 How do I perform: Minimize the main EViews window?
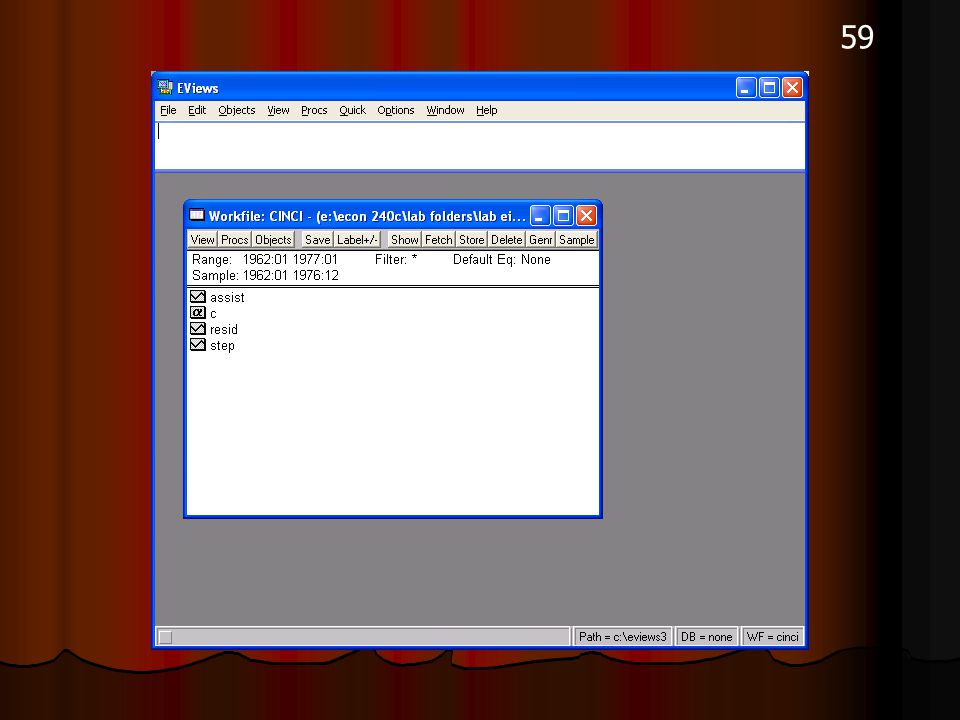[746, 88]
